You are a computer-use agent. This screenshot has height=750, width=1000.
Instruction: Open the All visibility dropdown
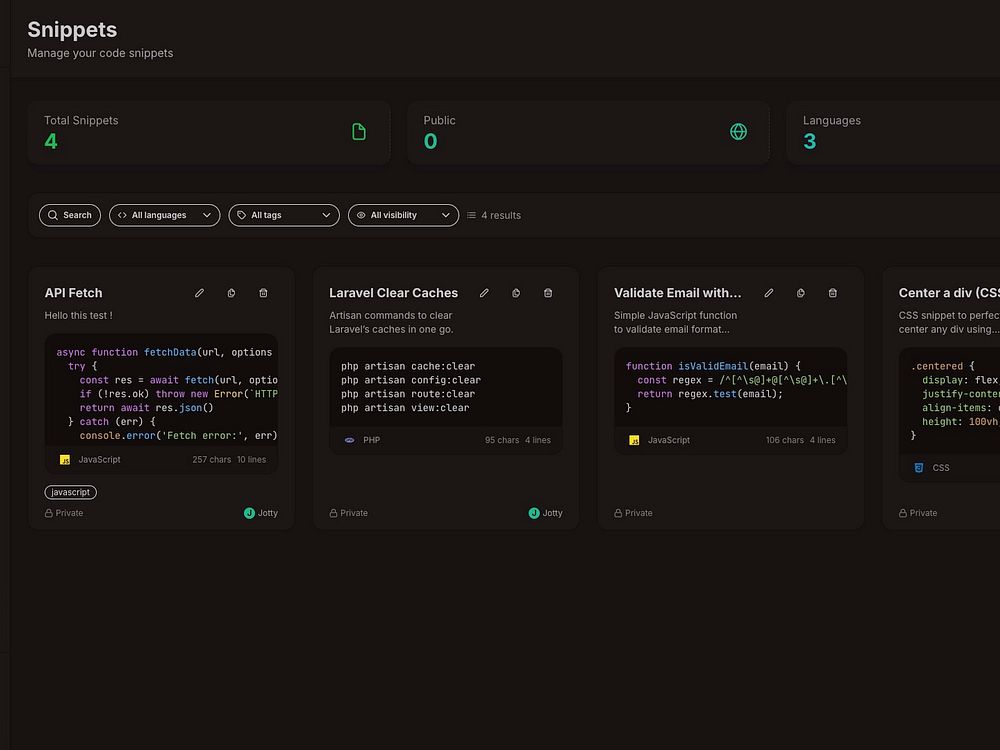tap(403, 216)
